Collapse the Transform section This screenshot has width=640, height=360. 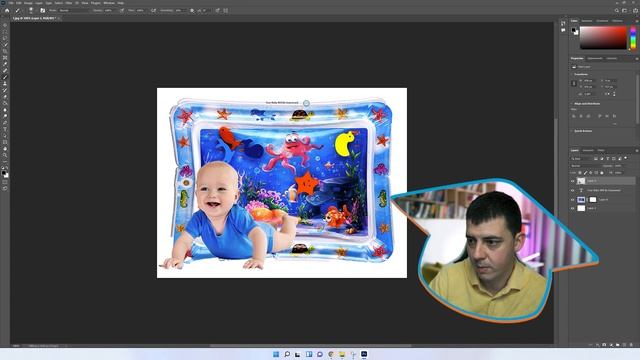coord(572,74)
